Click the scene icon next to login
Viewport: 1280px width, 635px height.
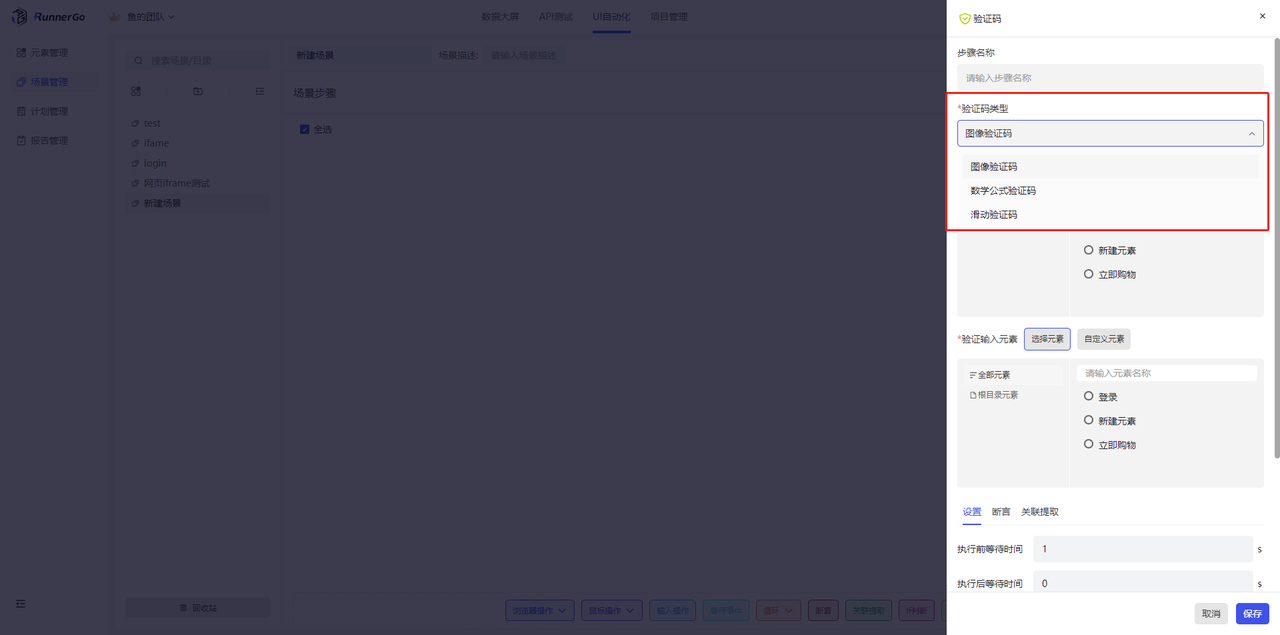[135, 163]
